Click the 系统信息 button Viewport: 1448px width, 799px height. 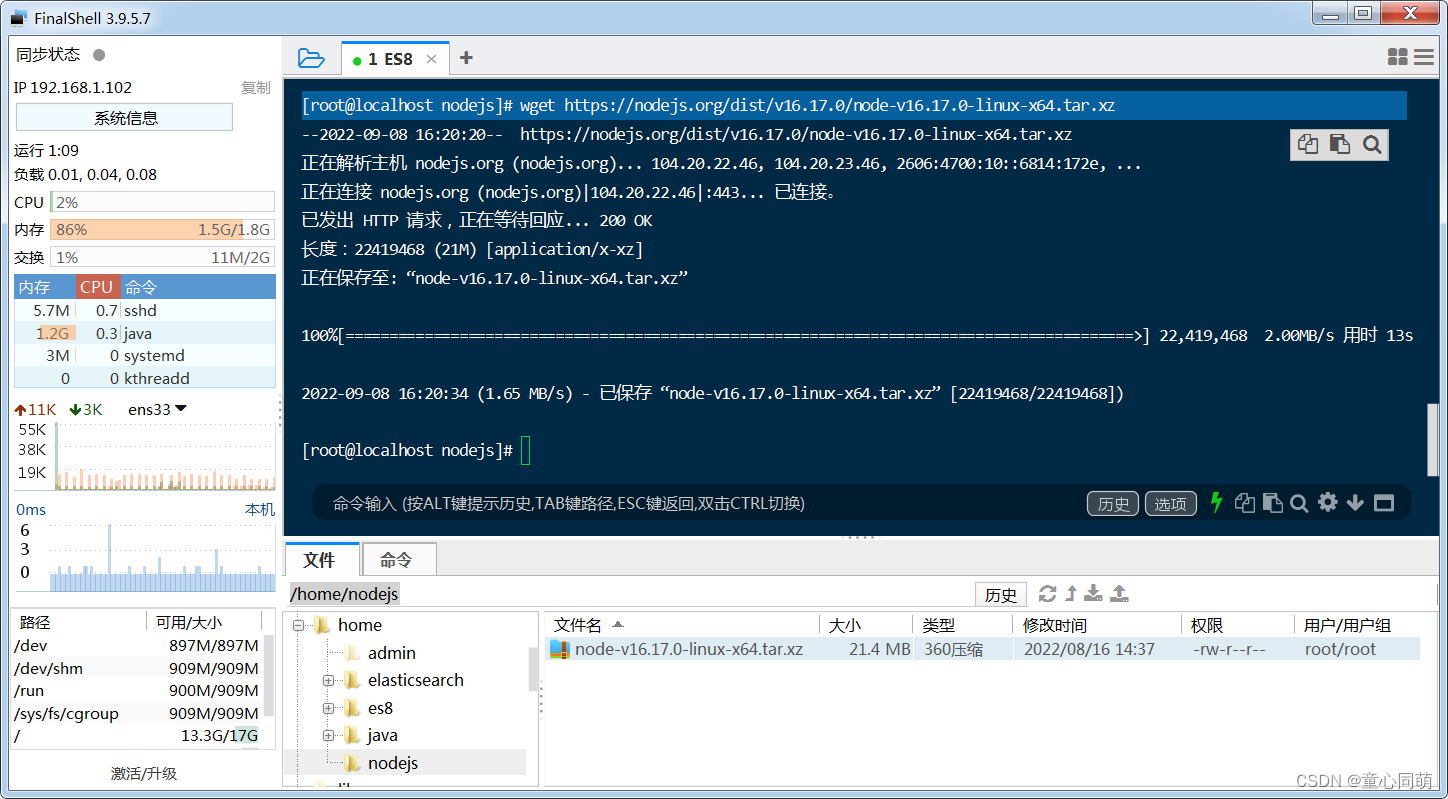tap(123, 117)
